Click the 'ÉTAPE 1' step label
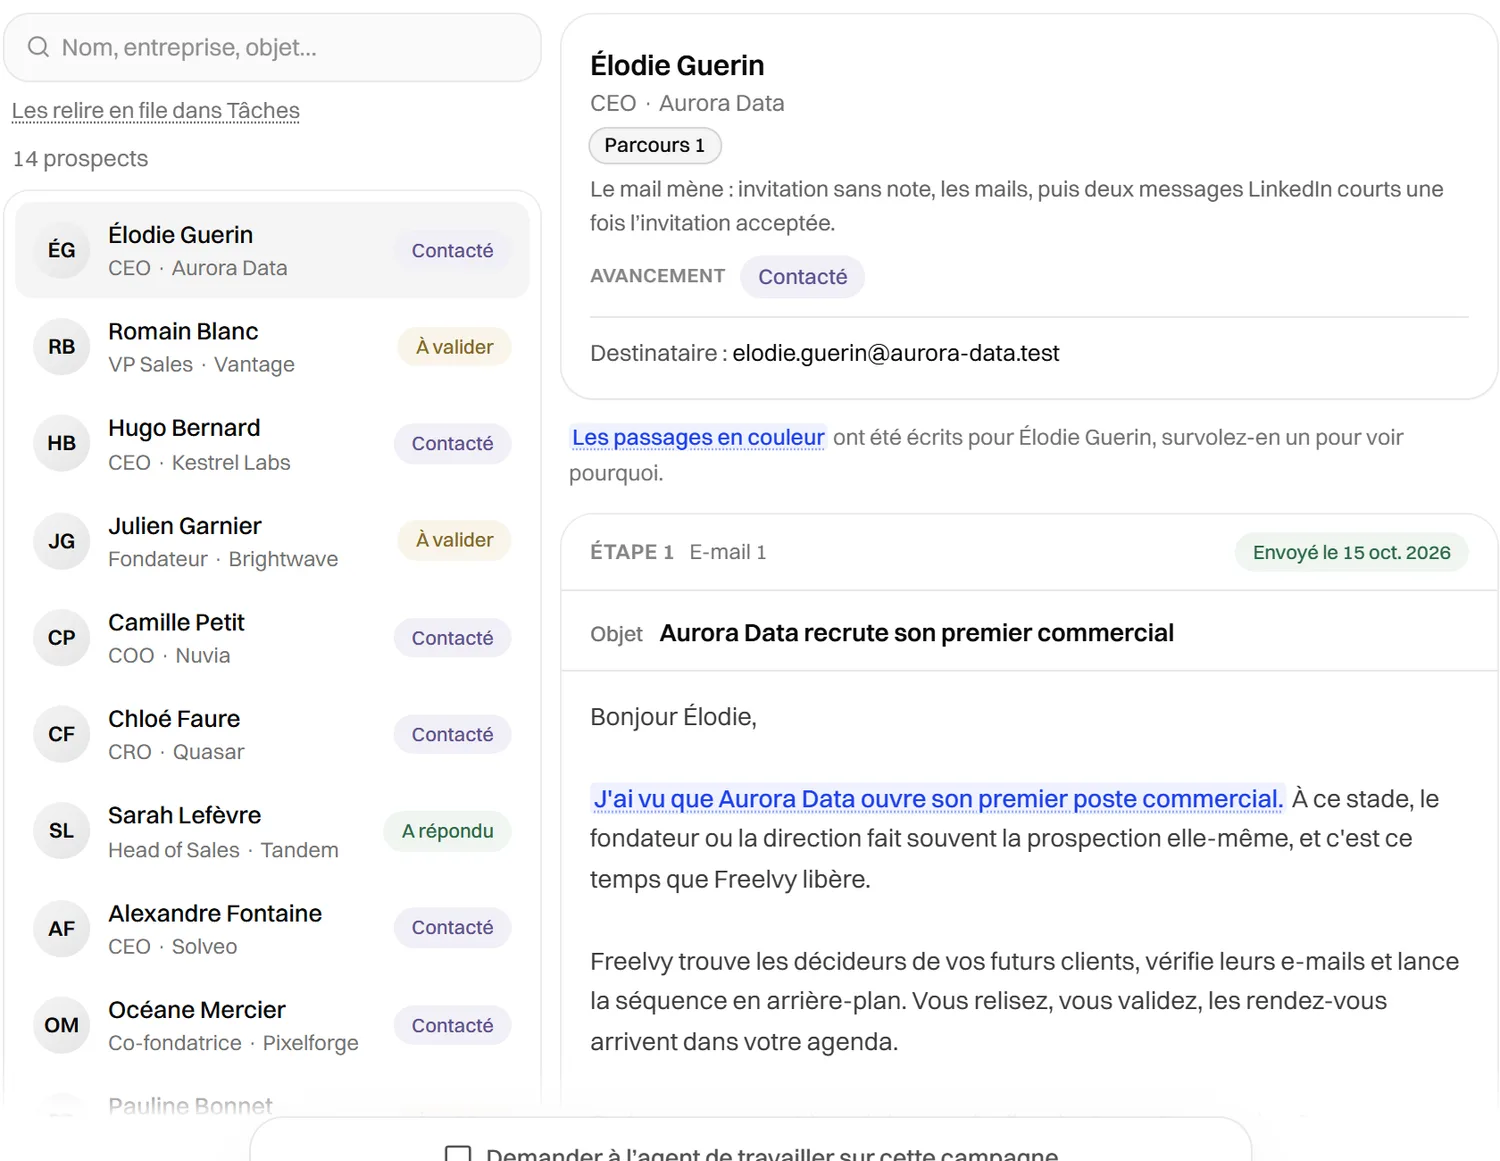This screenshot has height=1161, width=1500. [632, 552]
